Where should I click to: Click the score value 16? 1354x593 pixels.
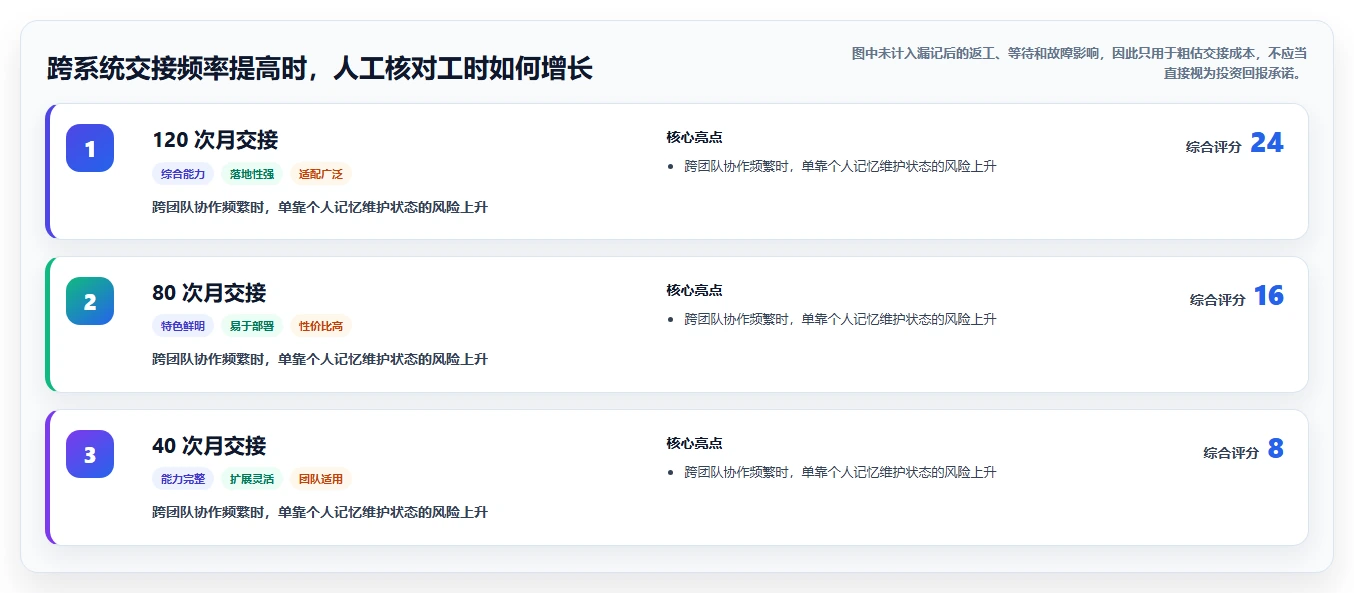(1269, 296)
